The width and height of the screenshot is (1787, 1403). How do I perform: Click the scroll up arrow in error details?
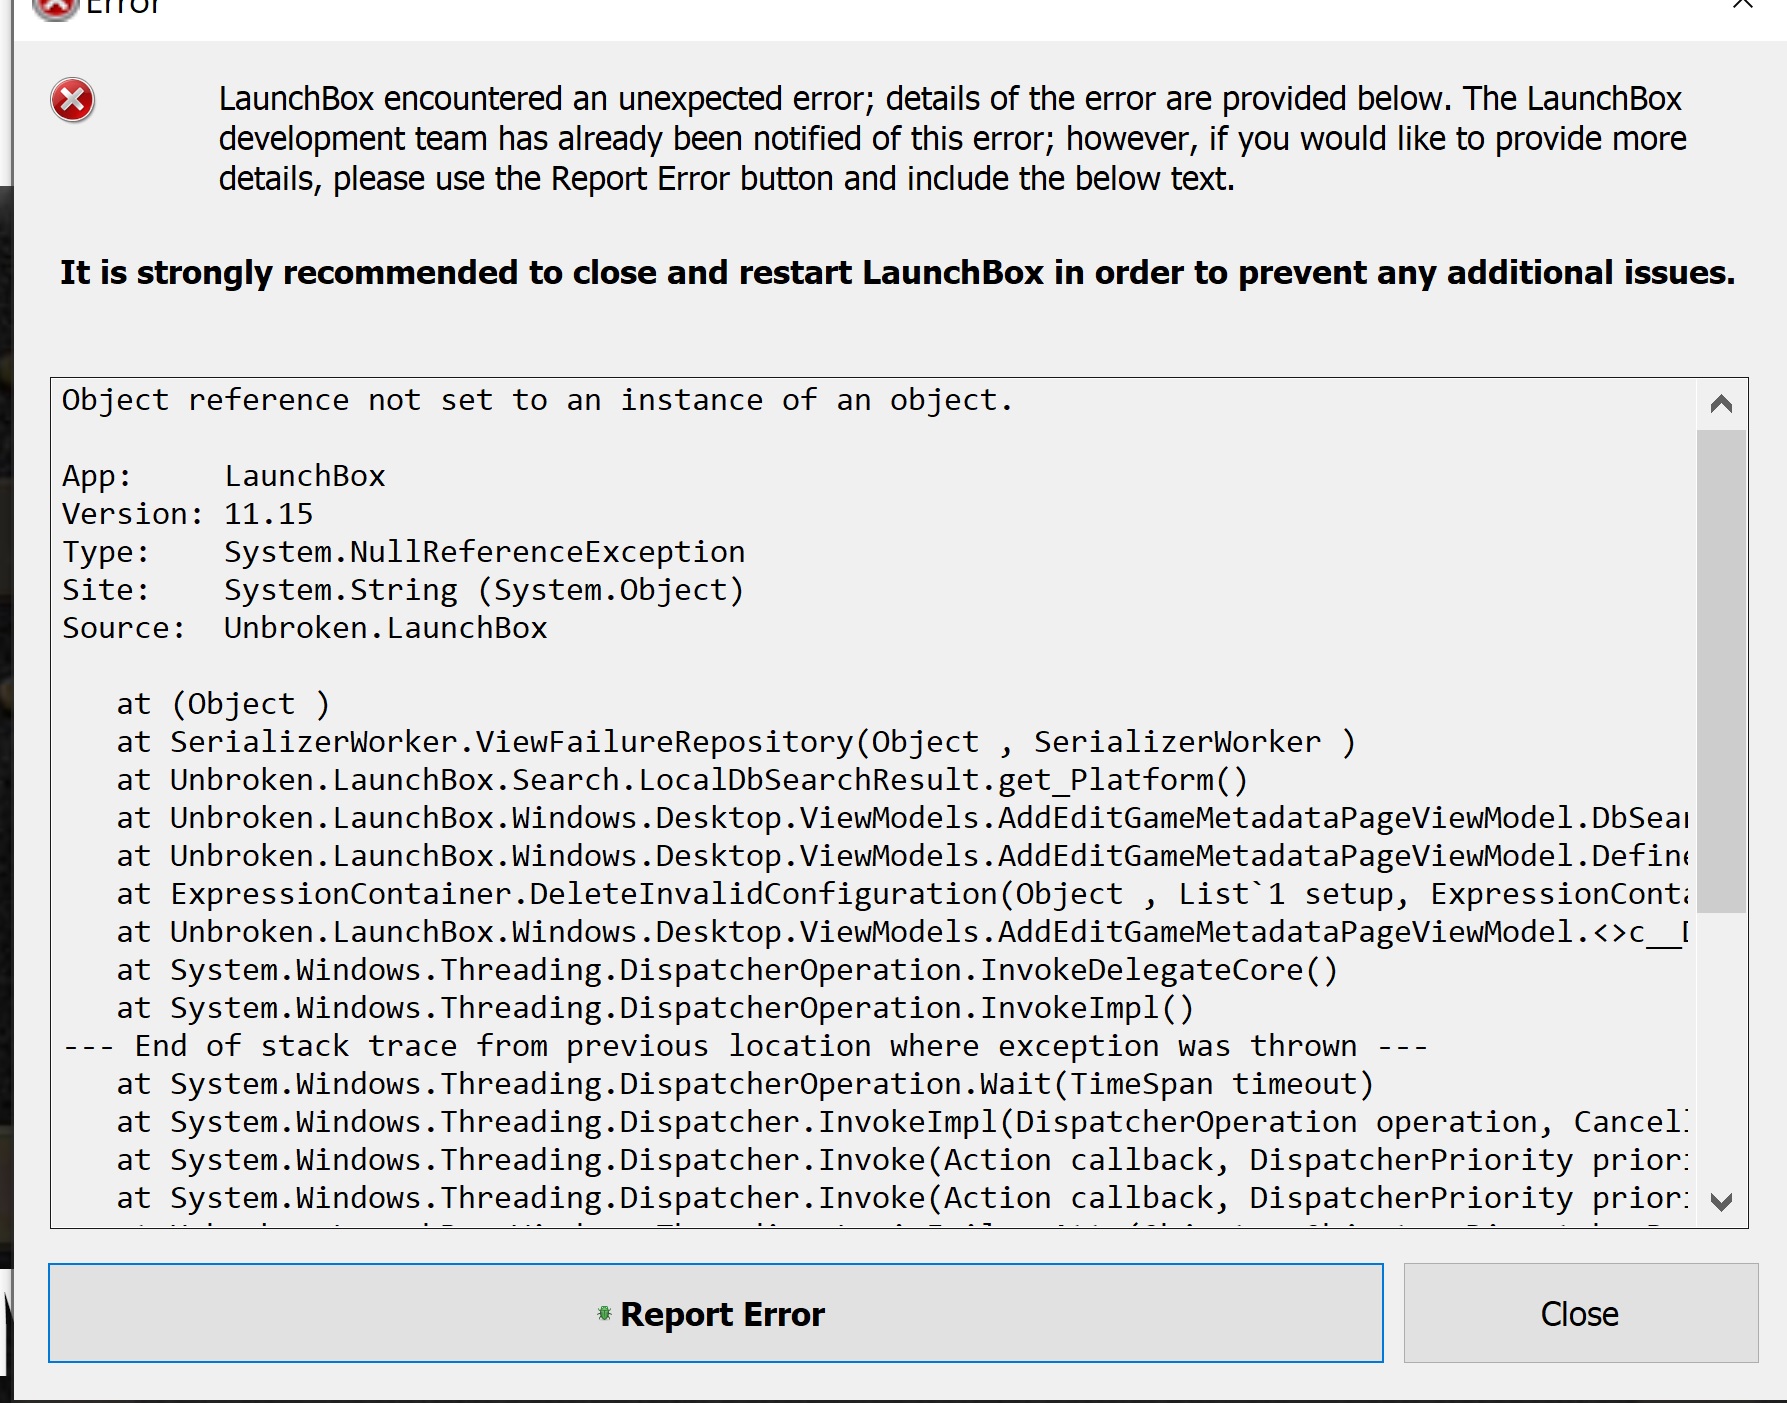tap(1721, 404)
